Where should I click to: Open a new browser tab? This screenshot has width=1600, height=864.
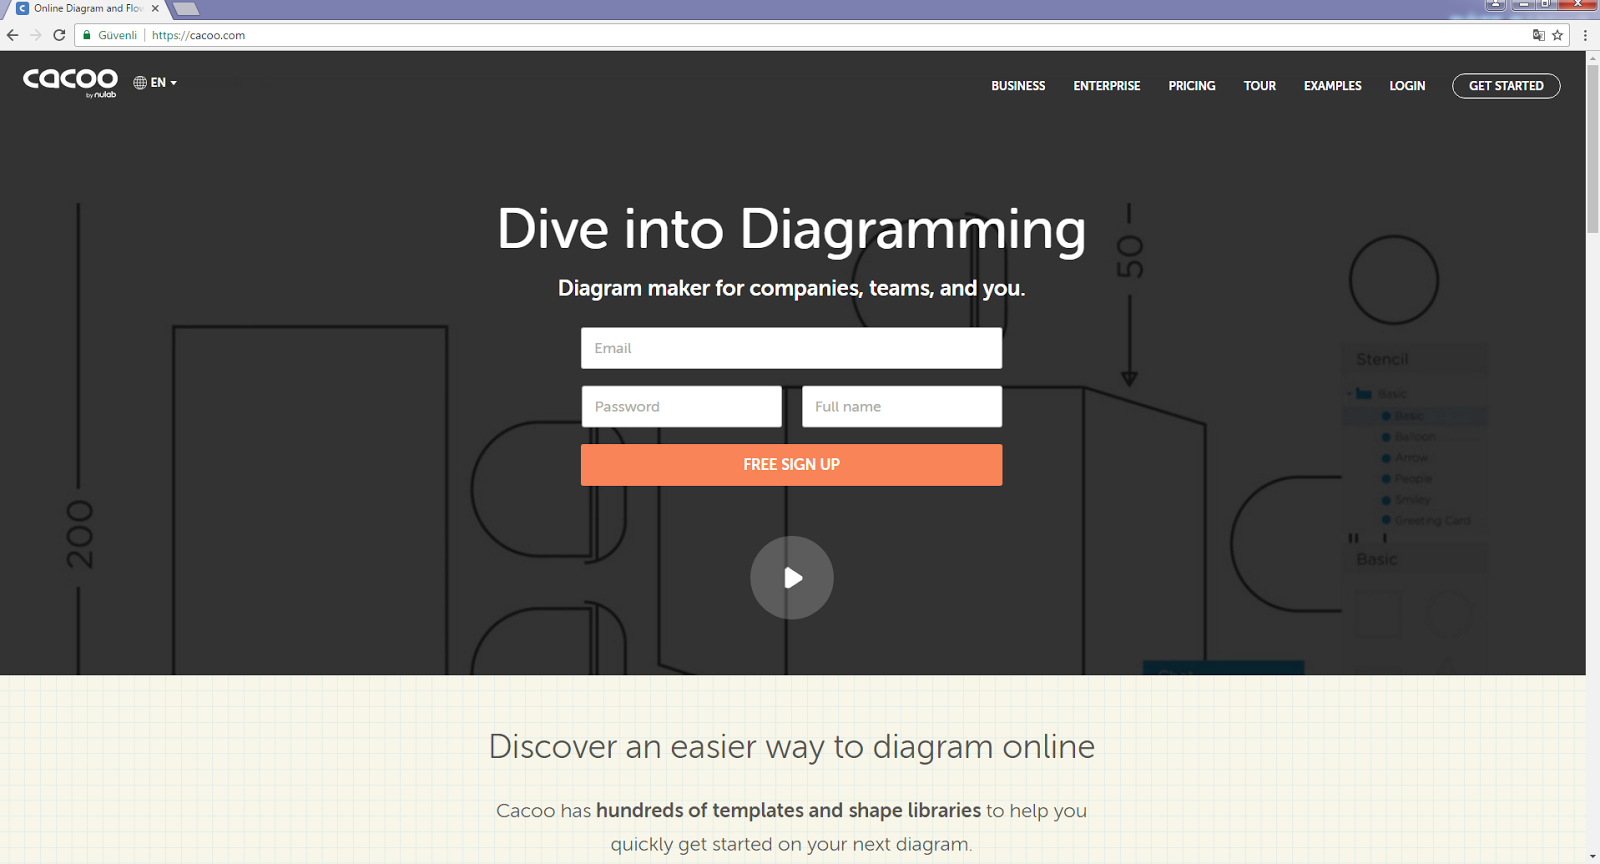click(x=187, y=9)
